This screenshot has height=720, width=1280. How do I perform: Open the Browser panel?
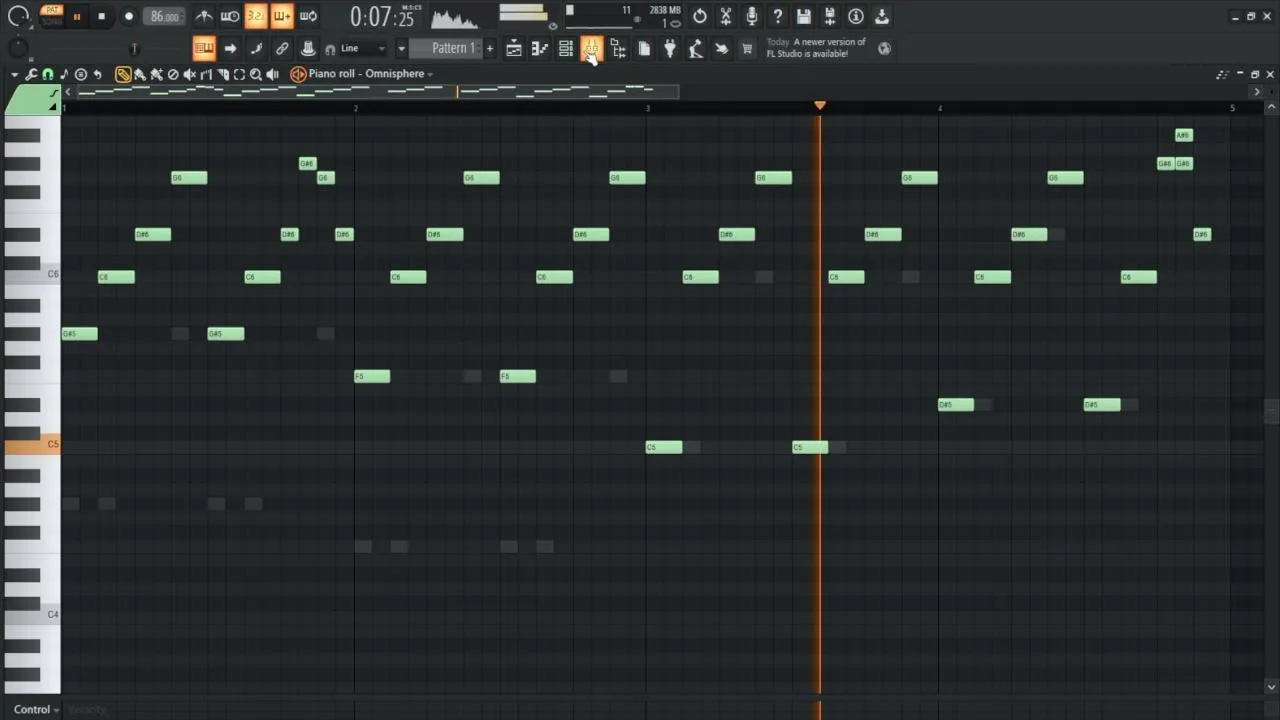617,48
